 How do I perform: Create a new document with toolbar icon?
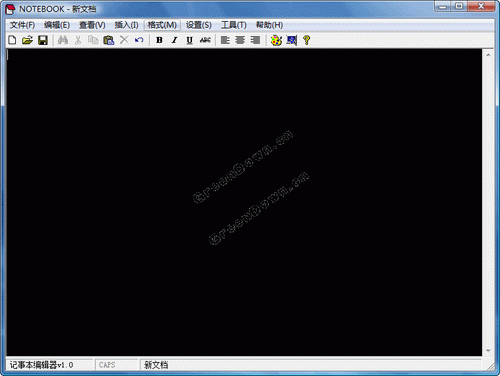(12, 40)
